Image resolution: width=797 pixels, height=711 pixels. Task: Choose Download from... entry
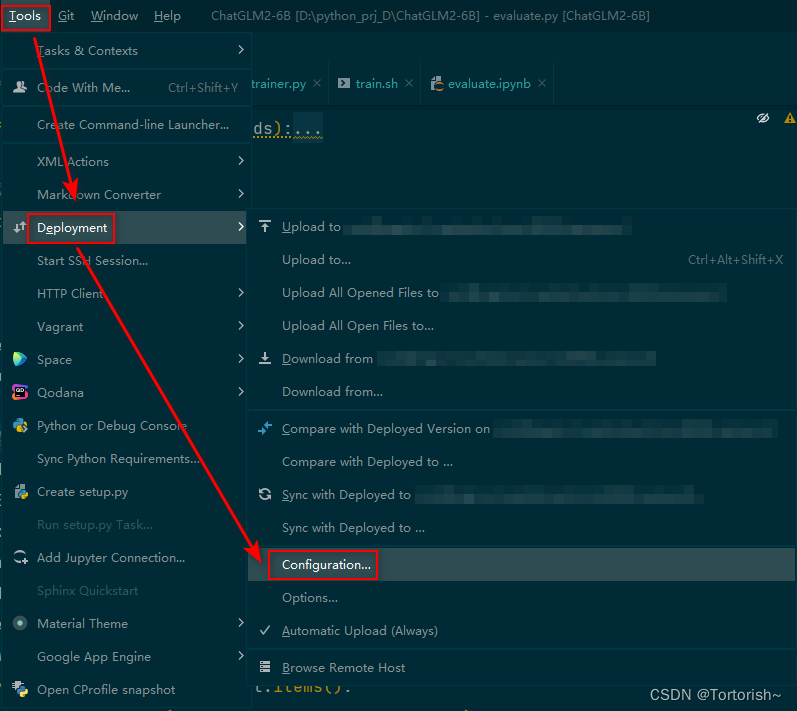pyautogui.click(x=522, y=392)
